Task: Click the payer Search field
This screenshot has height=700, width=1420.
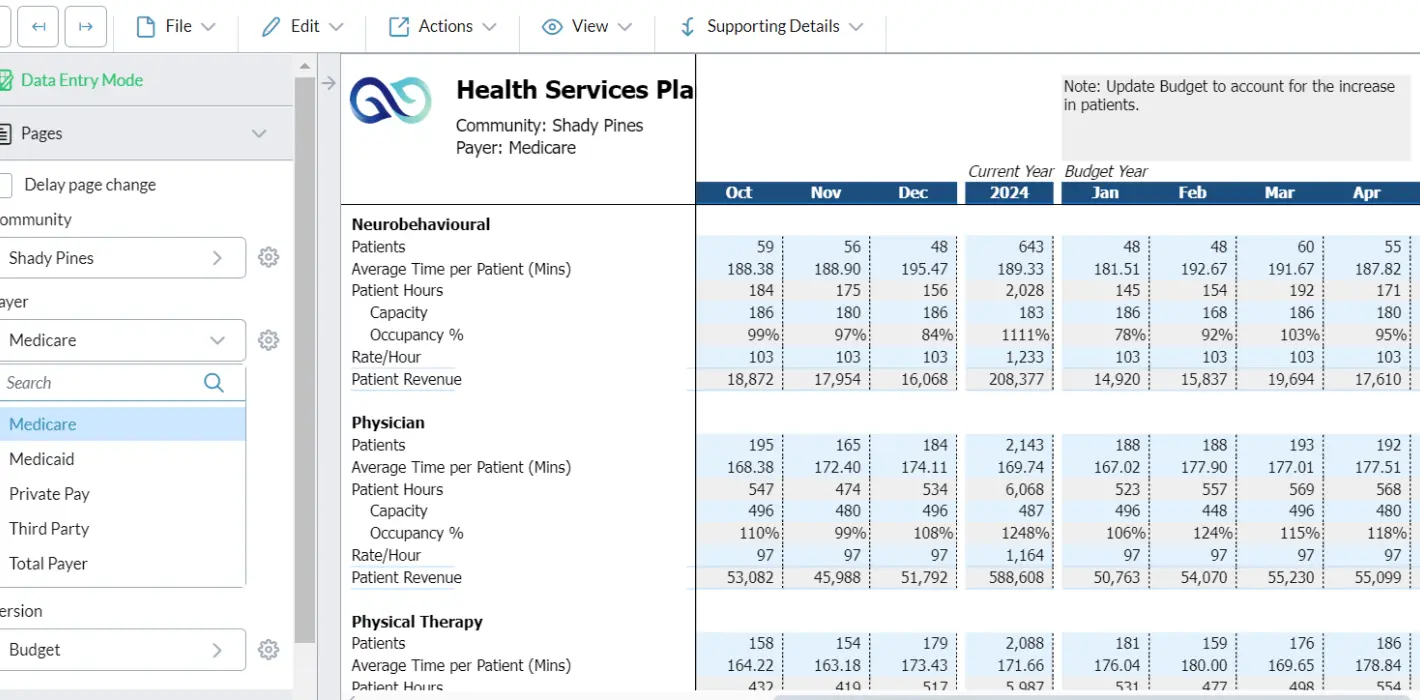Action: pyautogui.click(x=100, y=383)
